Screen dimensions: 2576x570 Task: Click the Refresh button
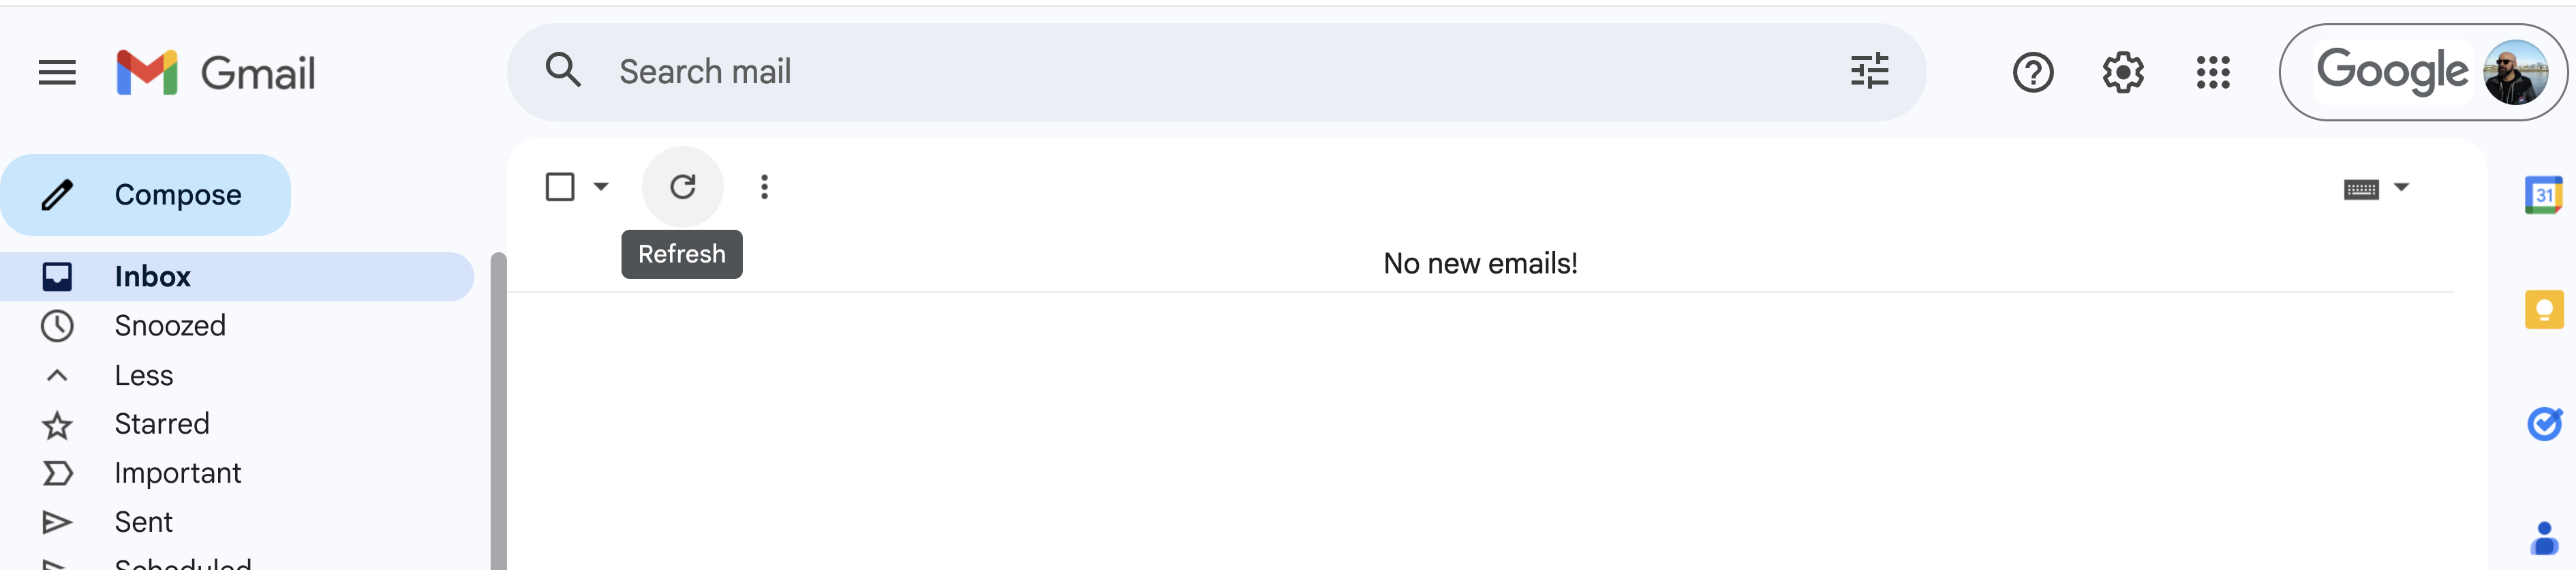(682, 187)
